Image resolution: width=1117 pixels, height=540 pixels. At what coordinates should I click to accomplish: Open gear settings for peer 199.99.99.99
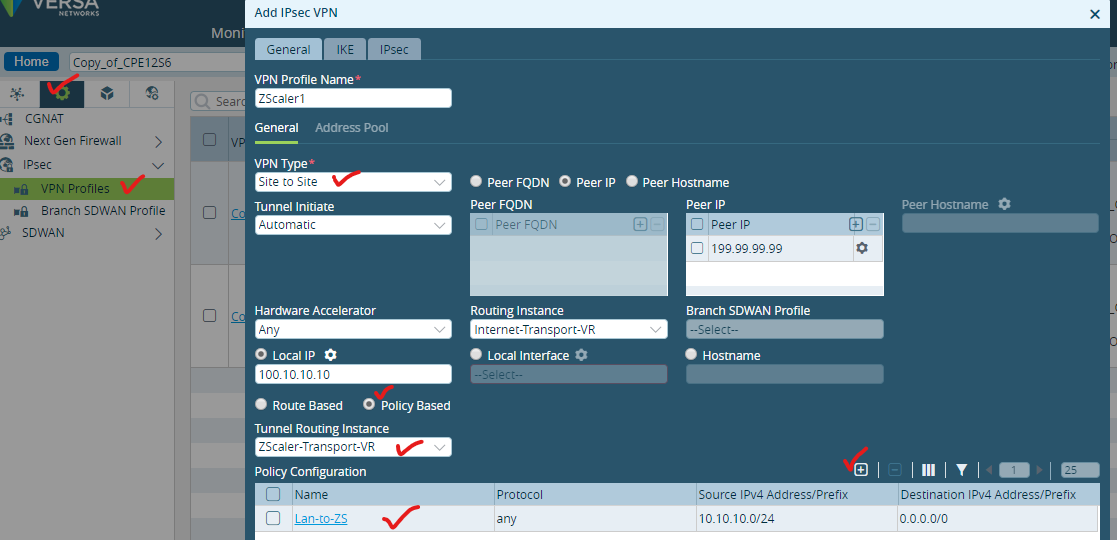coord(861,248)
